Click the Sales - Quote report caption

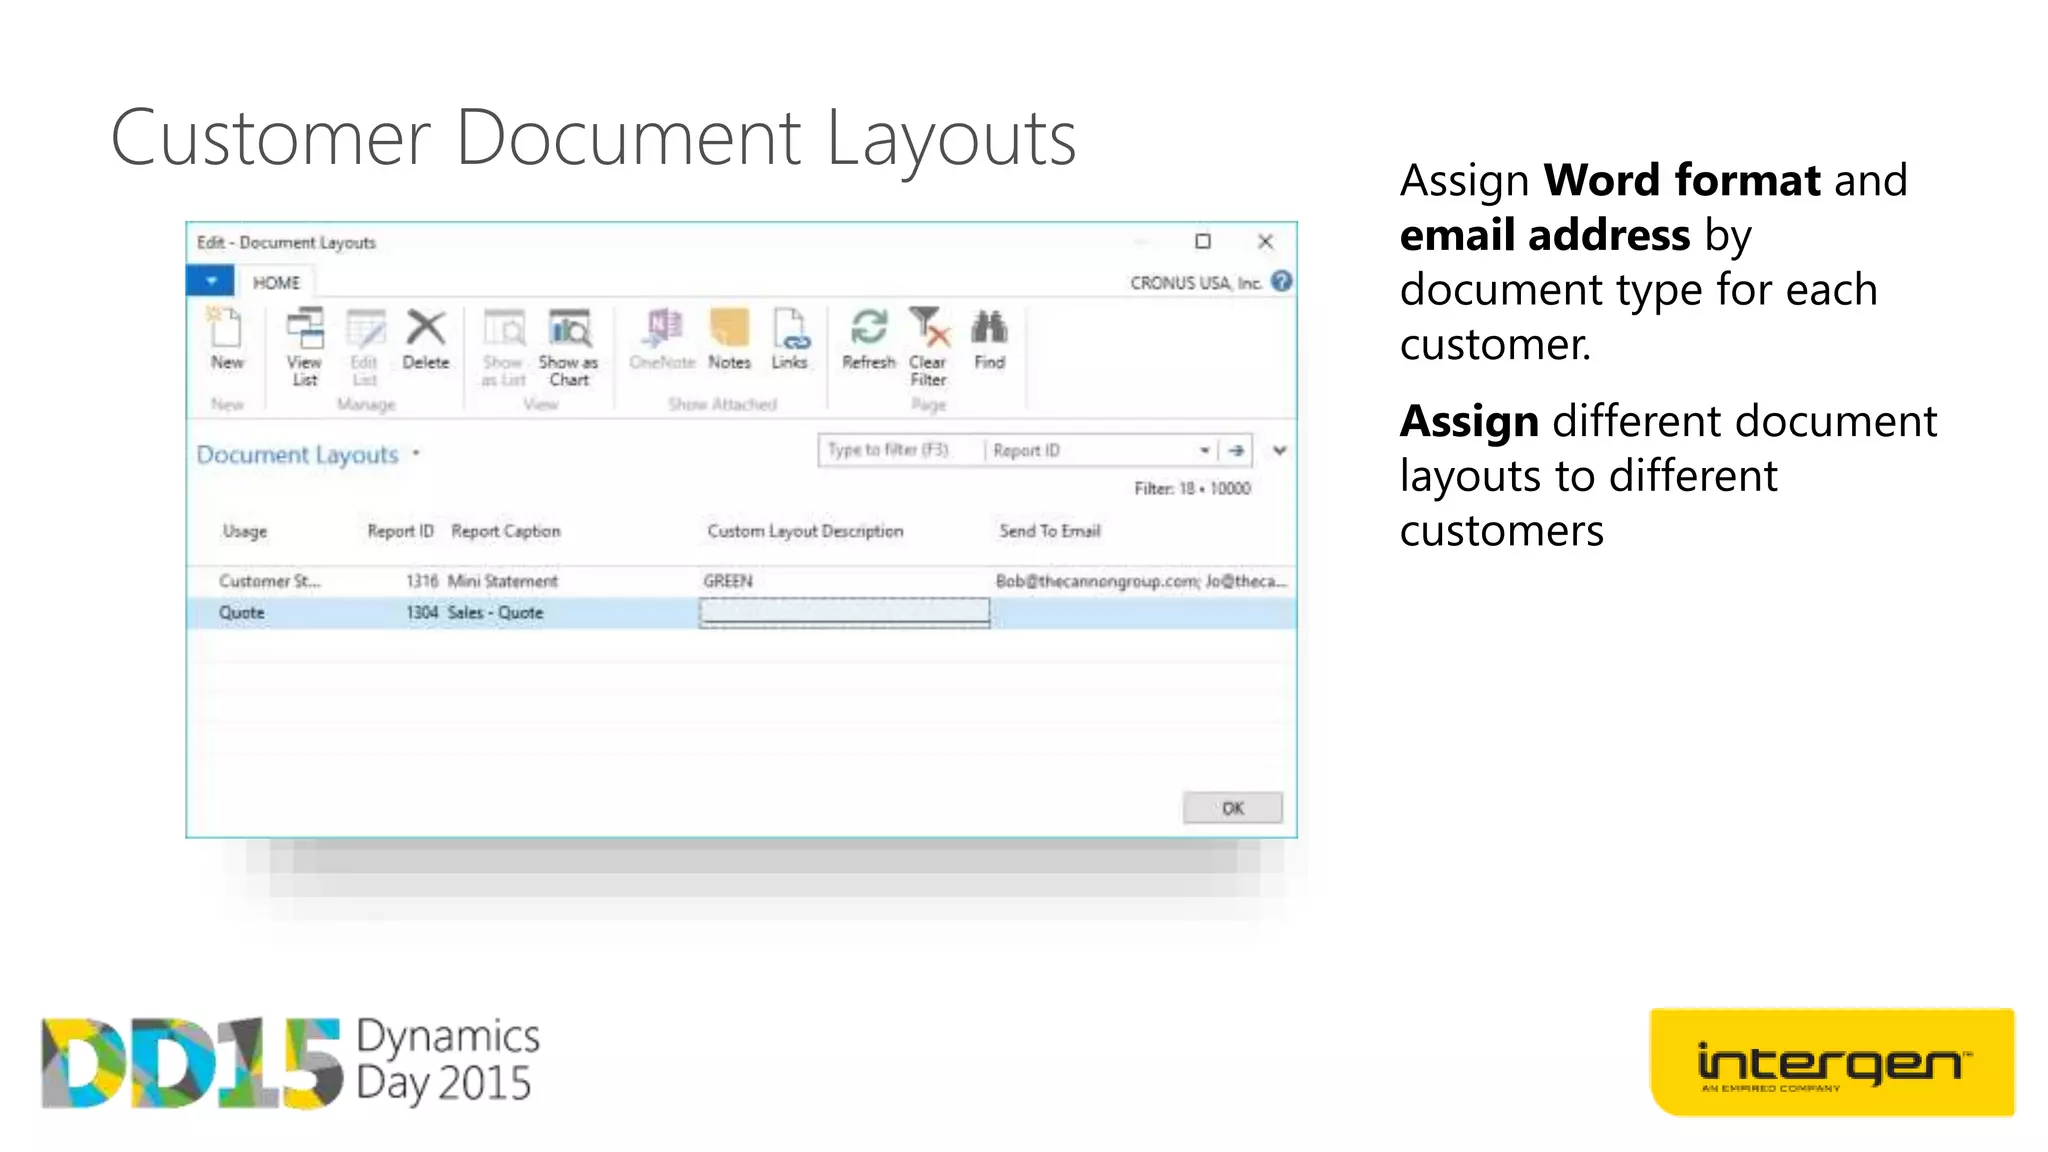coord(495,613)
